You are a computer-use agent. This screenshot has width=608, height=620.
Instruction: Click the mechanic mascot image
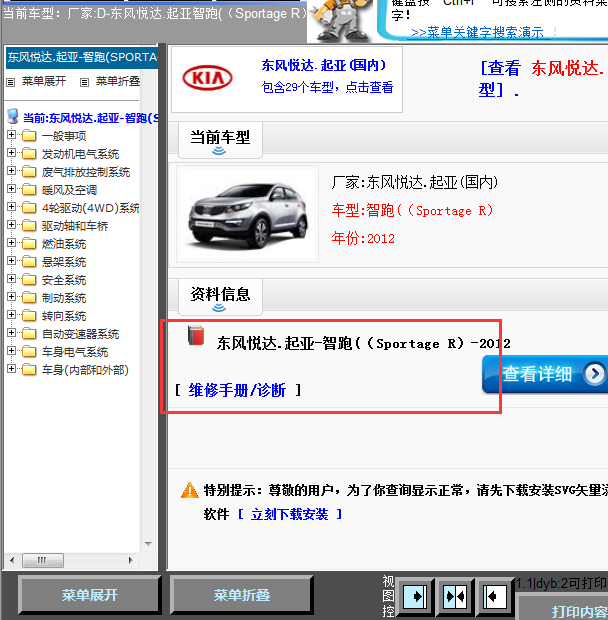tap(340, 21)
